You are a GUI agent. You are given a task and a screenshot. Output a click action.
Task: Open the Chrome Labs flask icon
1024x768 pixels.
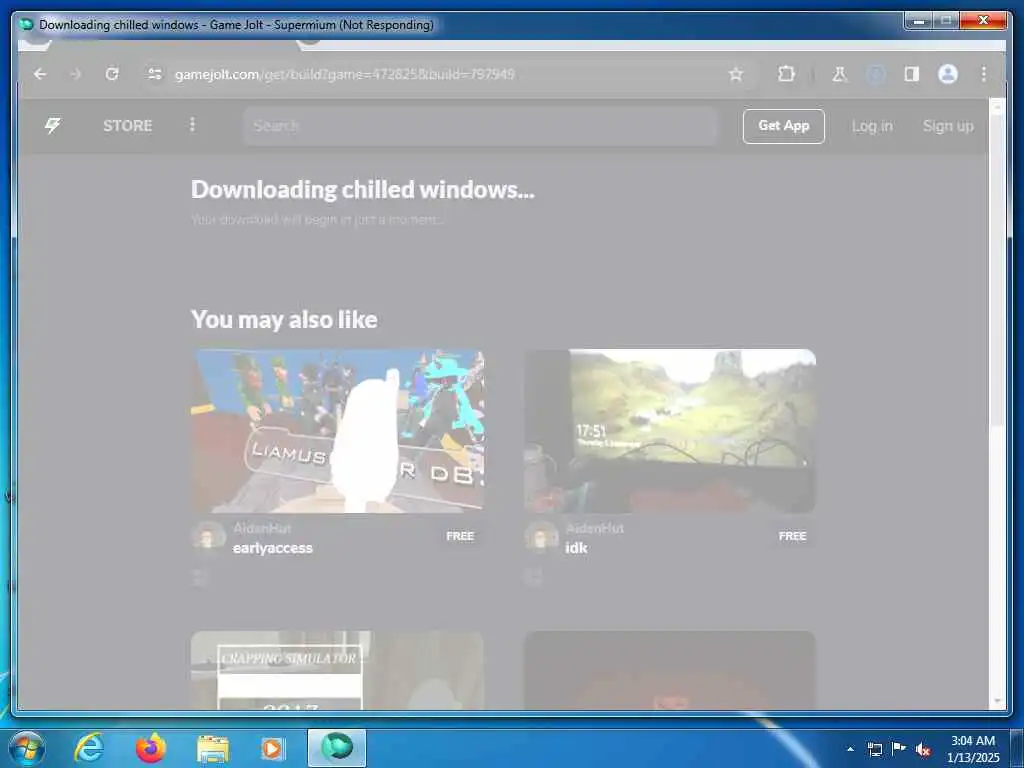(839, 74)
